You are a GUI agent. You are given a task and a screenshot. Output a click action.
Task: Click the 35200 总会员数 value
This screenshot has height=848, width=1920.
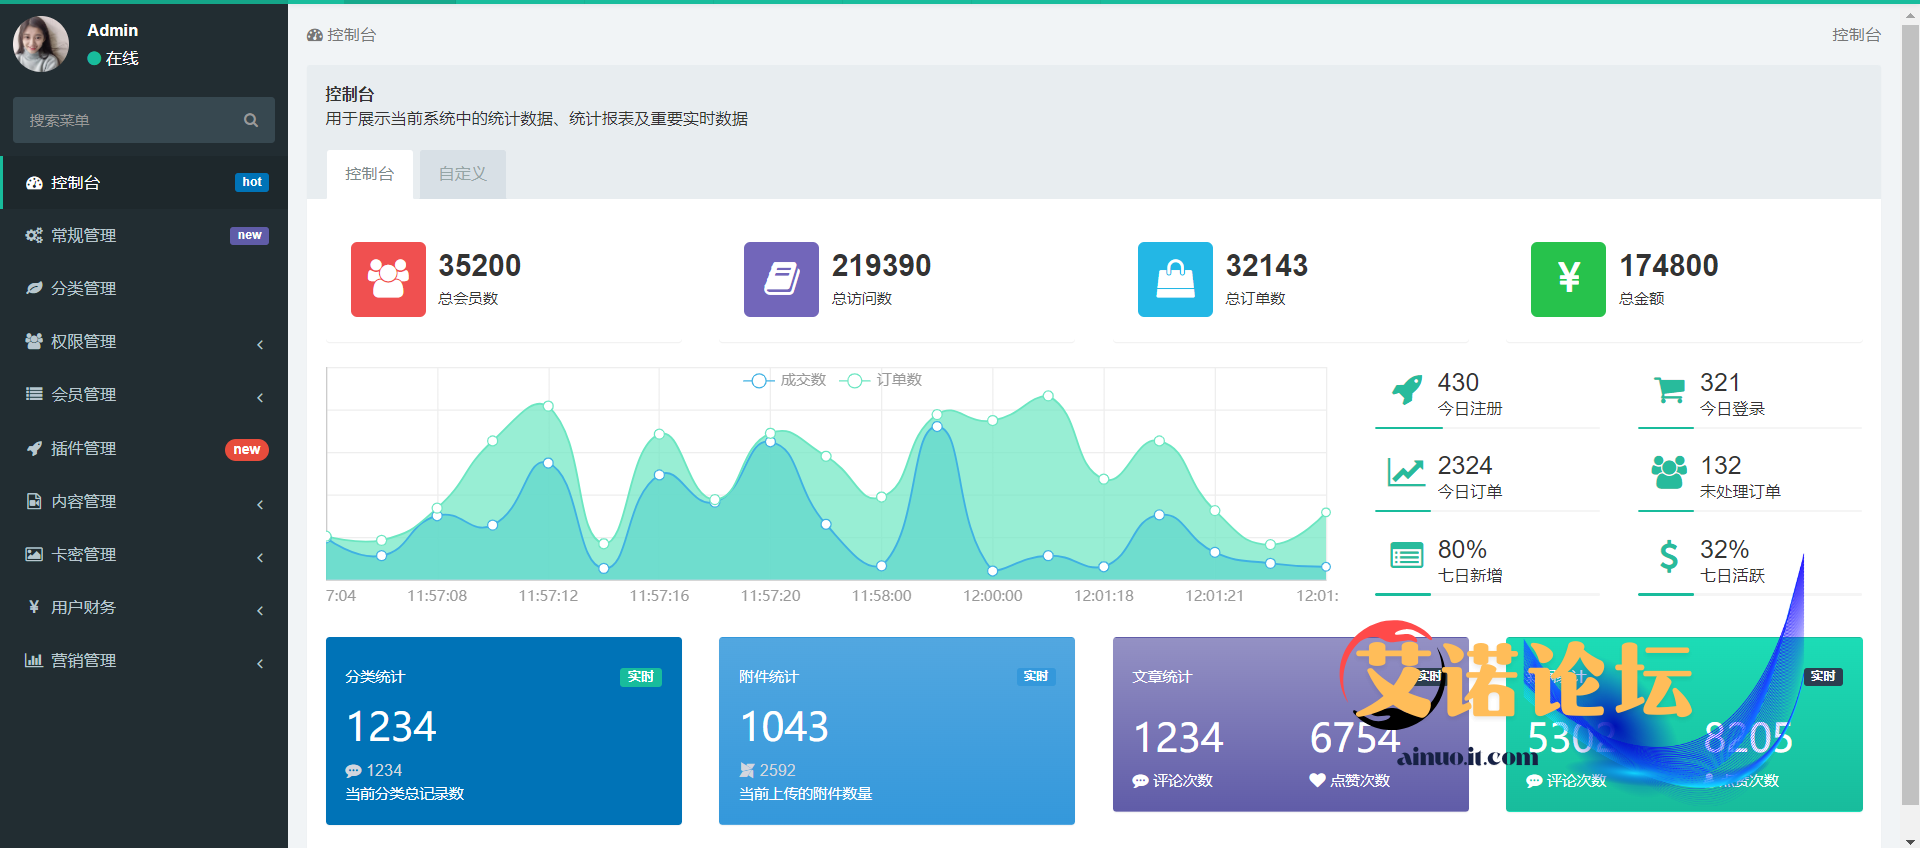point(480,265)
